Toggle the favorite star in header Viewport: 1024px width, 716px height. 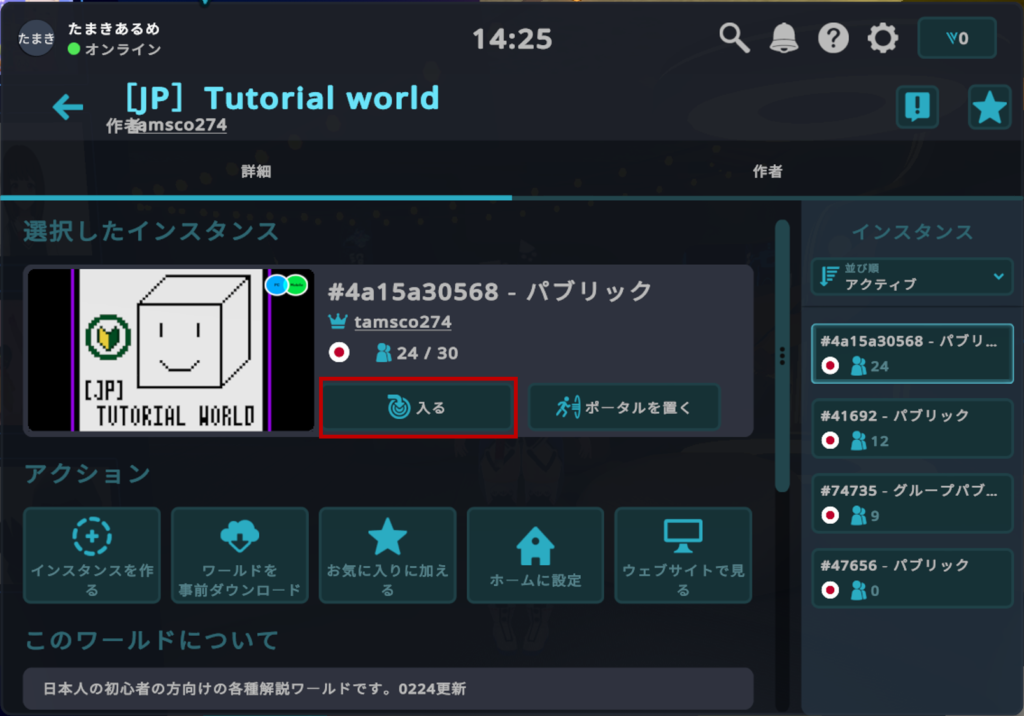click(989, 106)
